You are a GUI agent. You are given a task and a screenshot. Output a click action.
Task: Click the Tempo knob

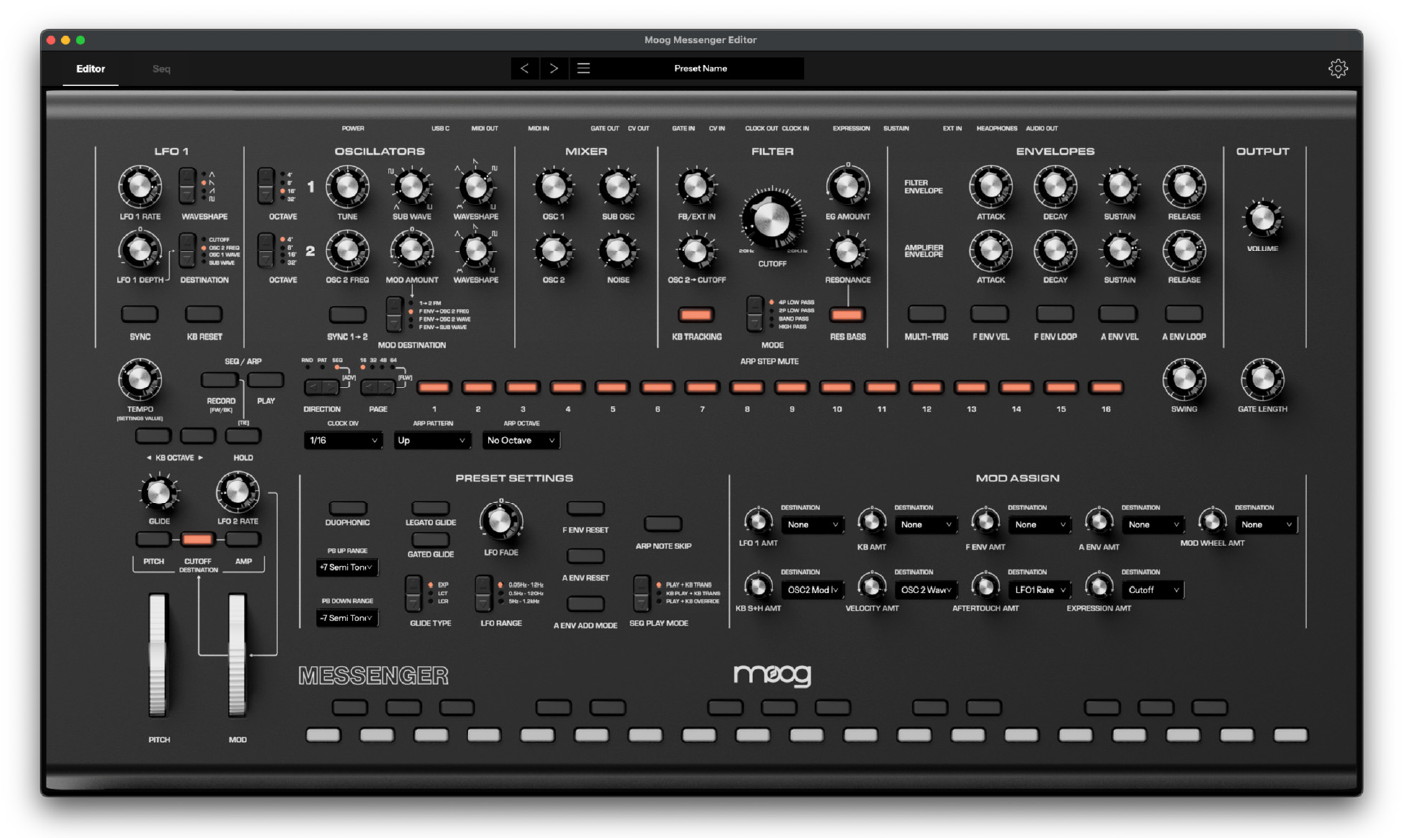coord(139,380)
